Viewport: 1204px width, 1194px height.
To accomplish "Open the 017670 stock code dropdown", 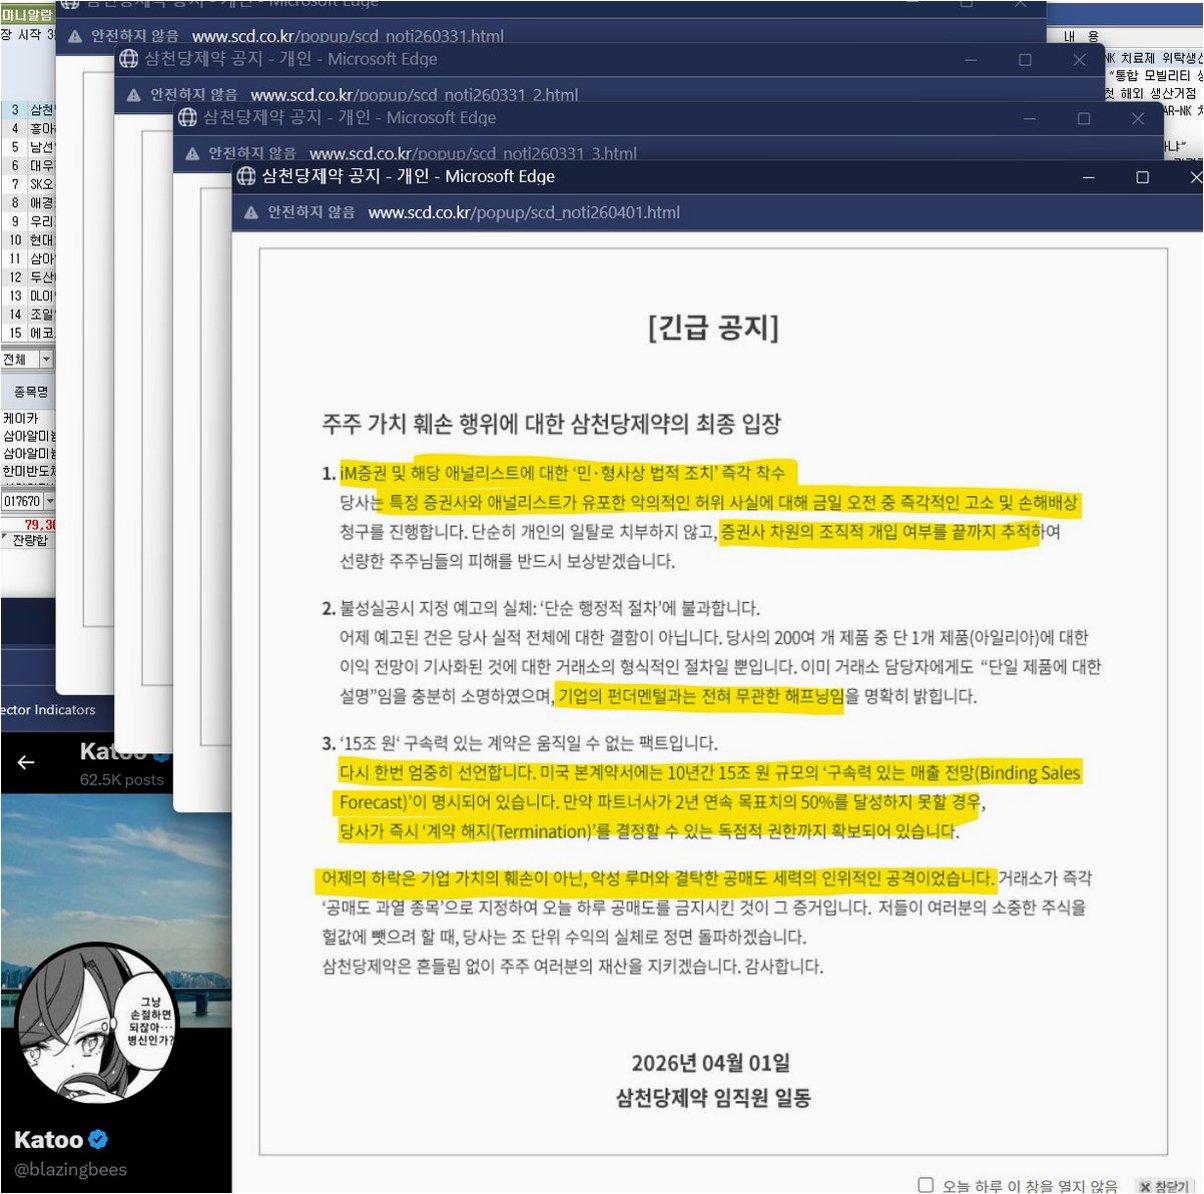I will [49, 501].
